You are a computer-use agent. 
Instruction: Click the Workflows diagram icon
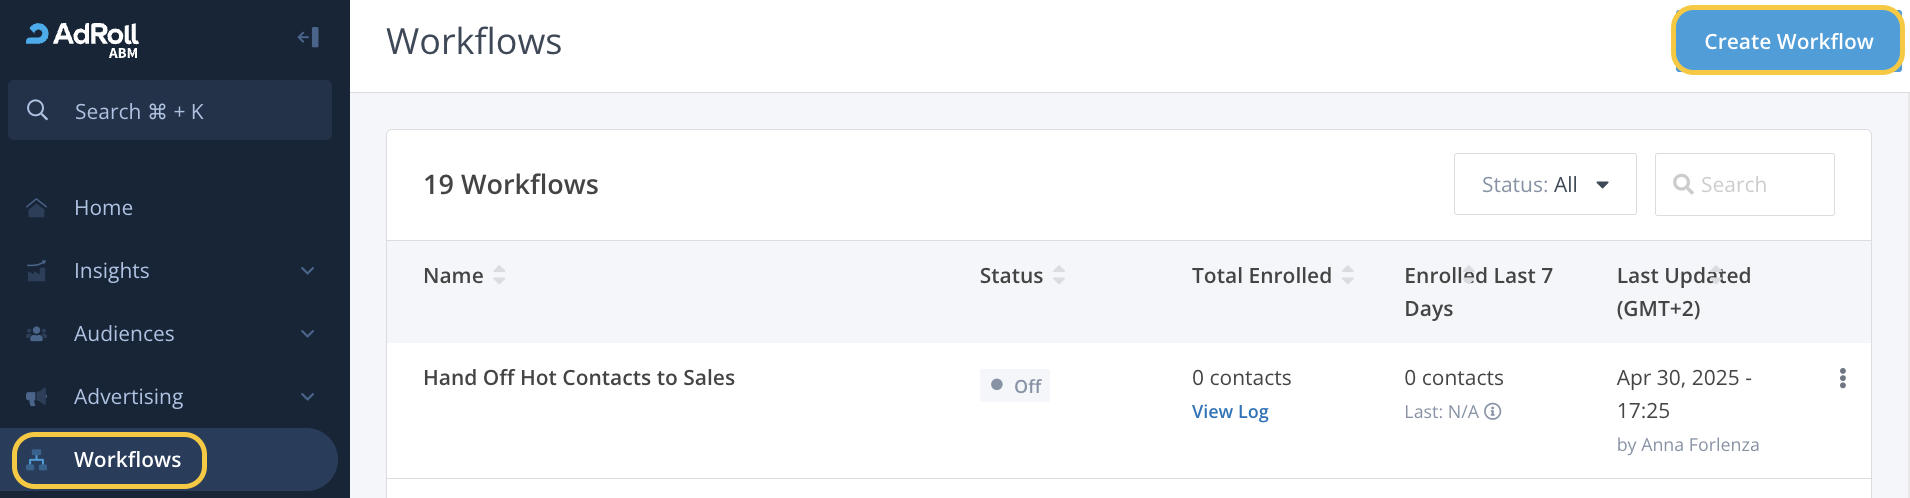point(37,460)
